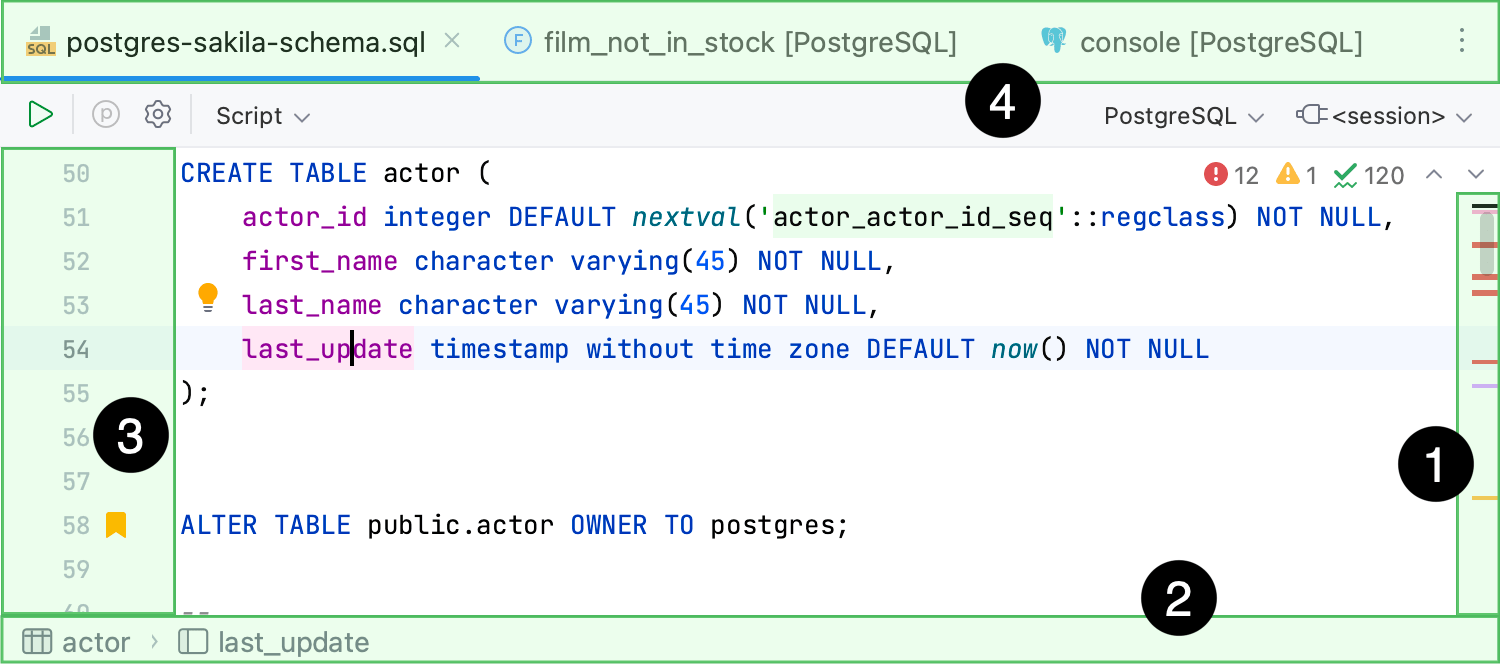
Task: Click the bookmark icon on line 58
Action: pyautogui.click(x=116, y=525)
